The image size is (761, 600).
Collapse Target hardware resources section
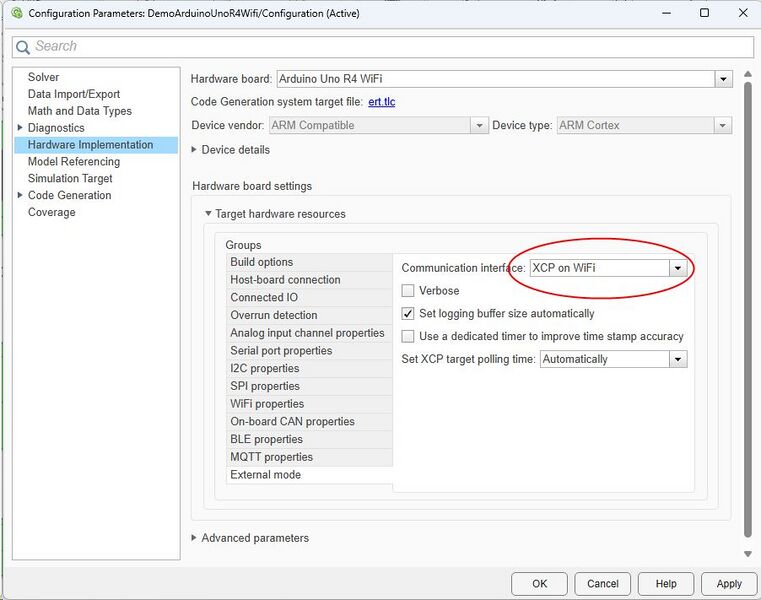pos(208,214)
